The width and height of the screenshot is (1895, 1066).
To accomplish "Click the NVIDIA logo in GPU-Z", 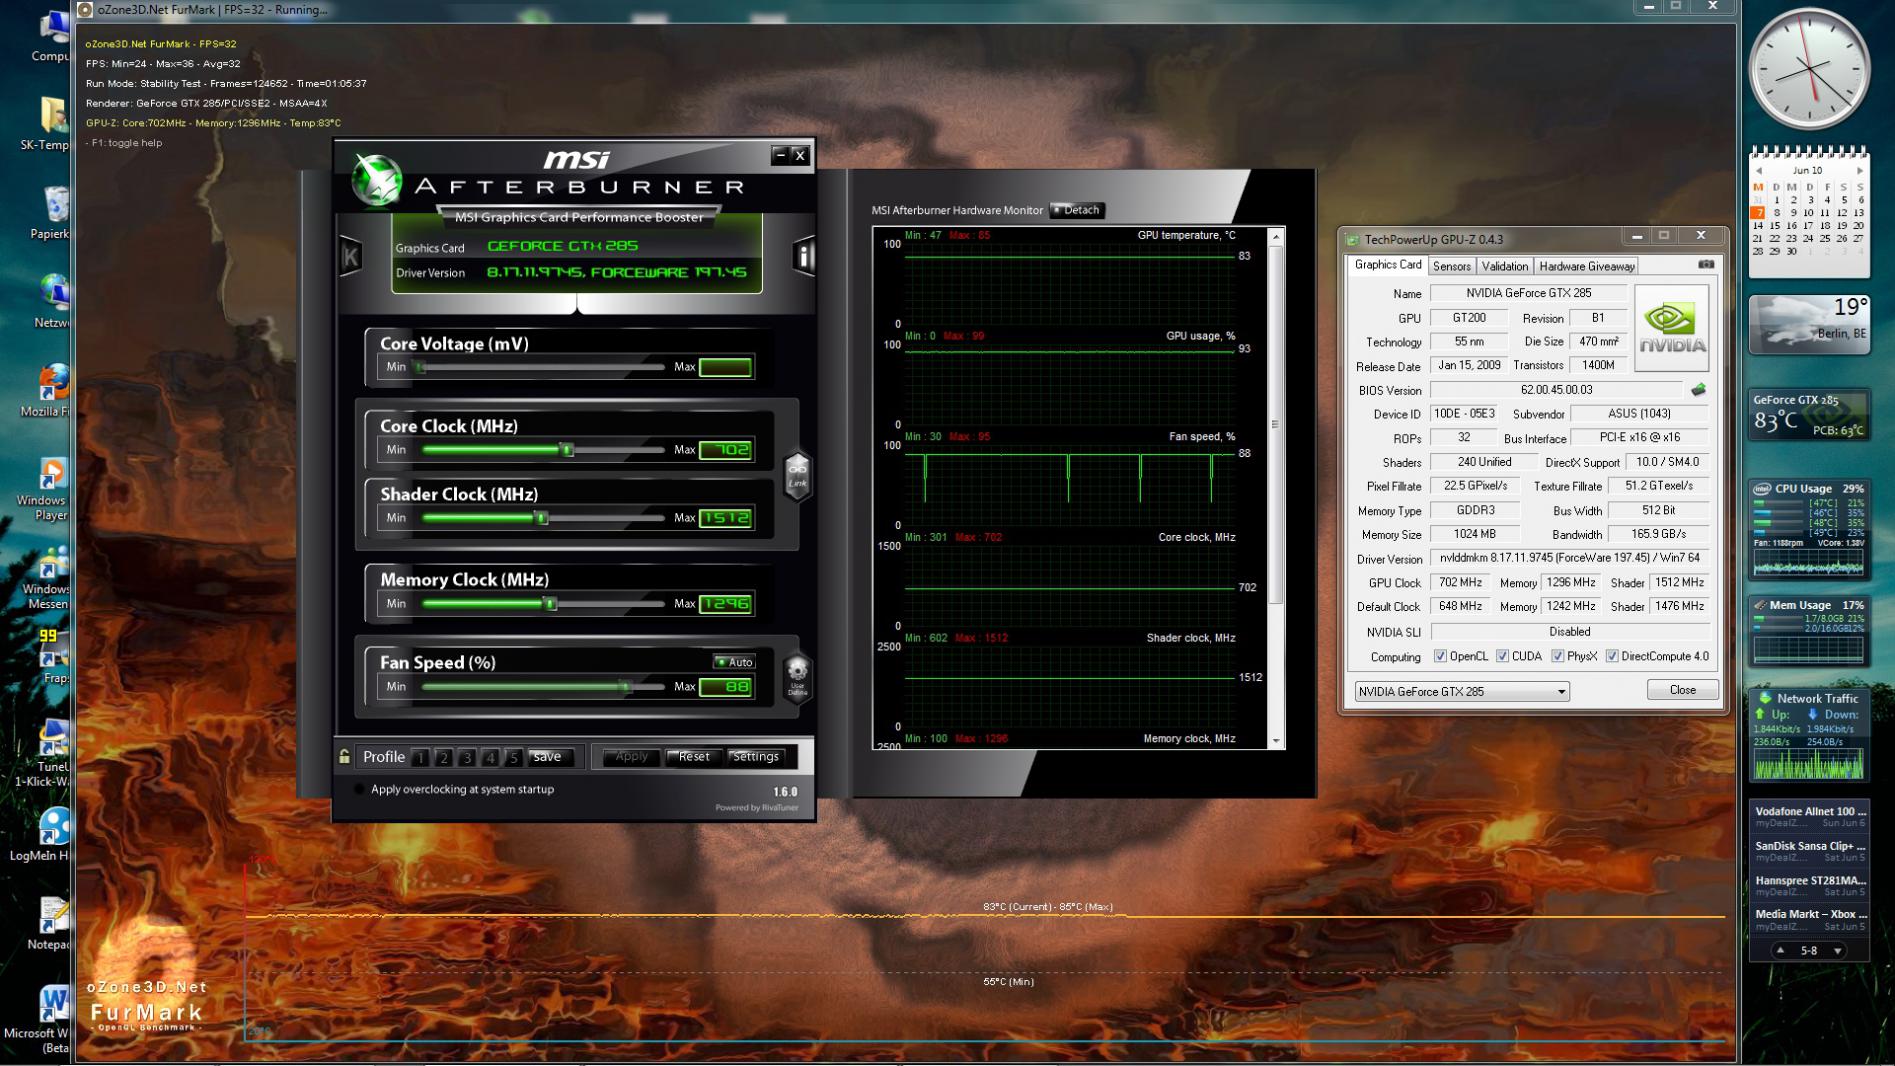I will point(1671,328).
